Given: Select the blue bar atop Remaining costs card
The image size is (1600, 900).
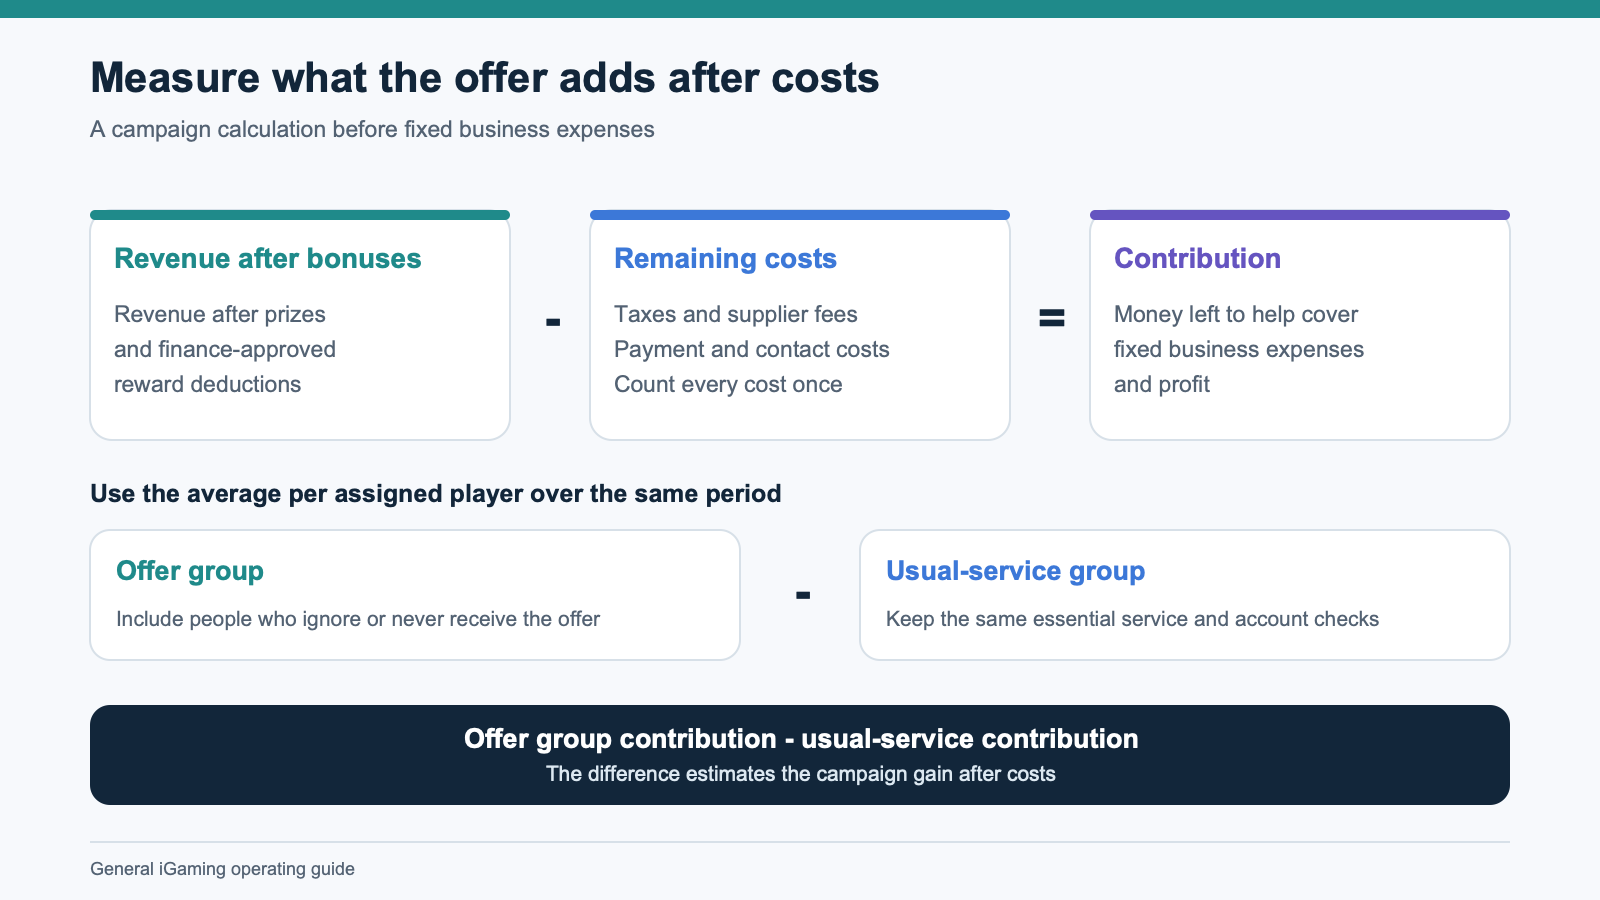Looking at the screenshot, I should [800, 215].
